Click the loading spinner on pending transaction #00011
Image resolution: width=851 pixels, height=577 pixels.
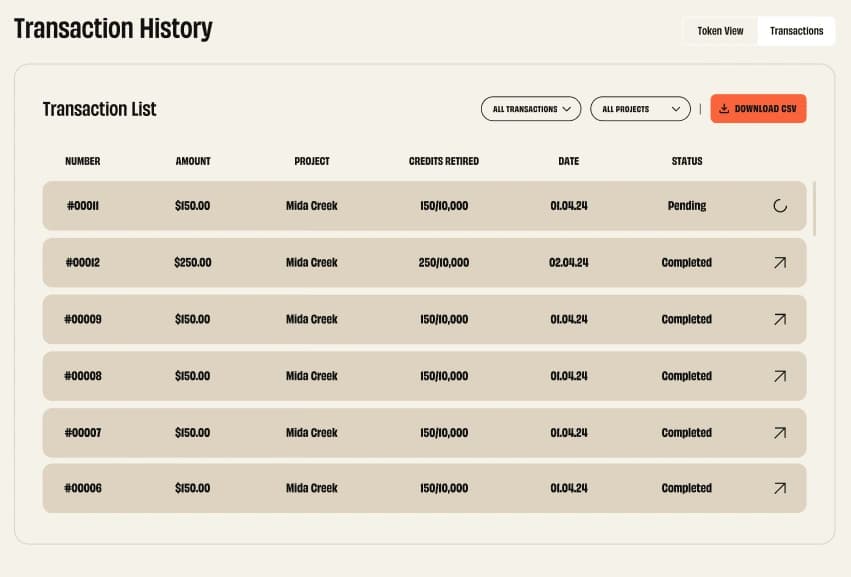coord(779,205)
